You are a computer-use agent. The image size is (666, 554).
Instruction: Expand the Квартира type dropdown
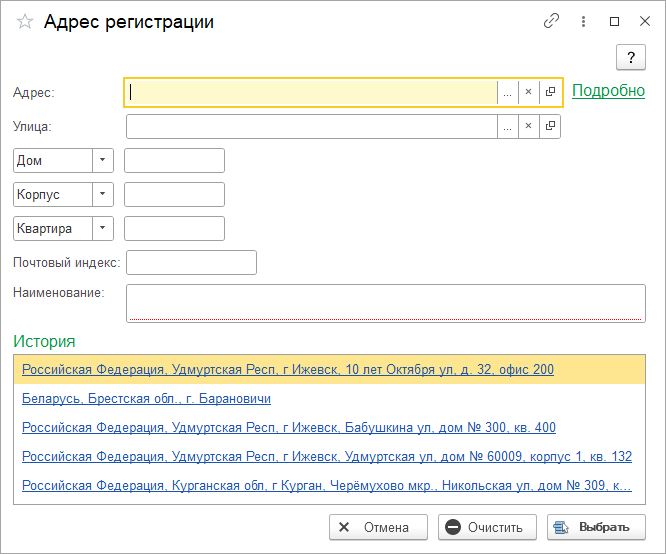coord(103,228)
